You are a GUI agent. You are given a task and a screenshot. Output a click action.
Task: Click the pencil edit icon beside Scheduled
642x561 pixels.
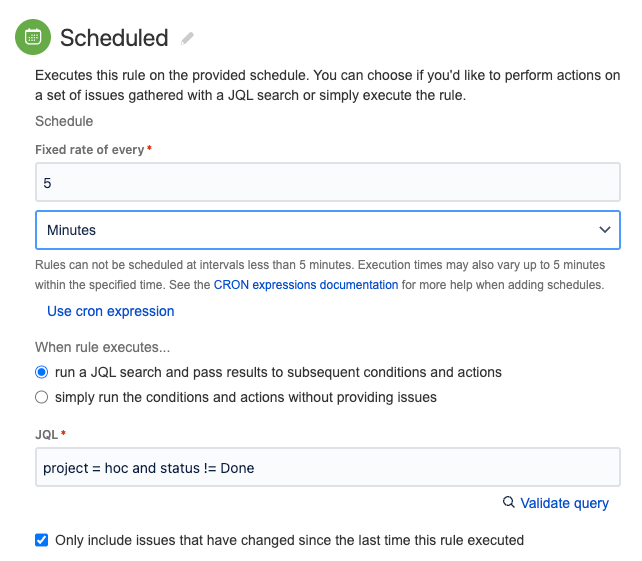[x=187, y=38]
